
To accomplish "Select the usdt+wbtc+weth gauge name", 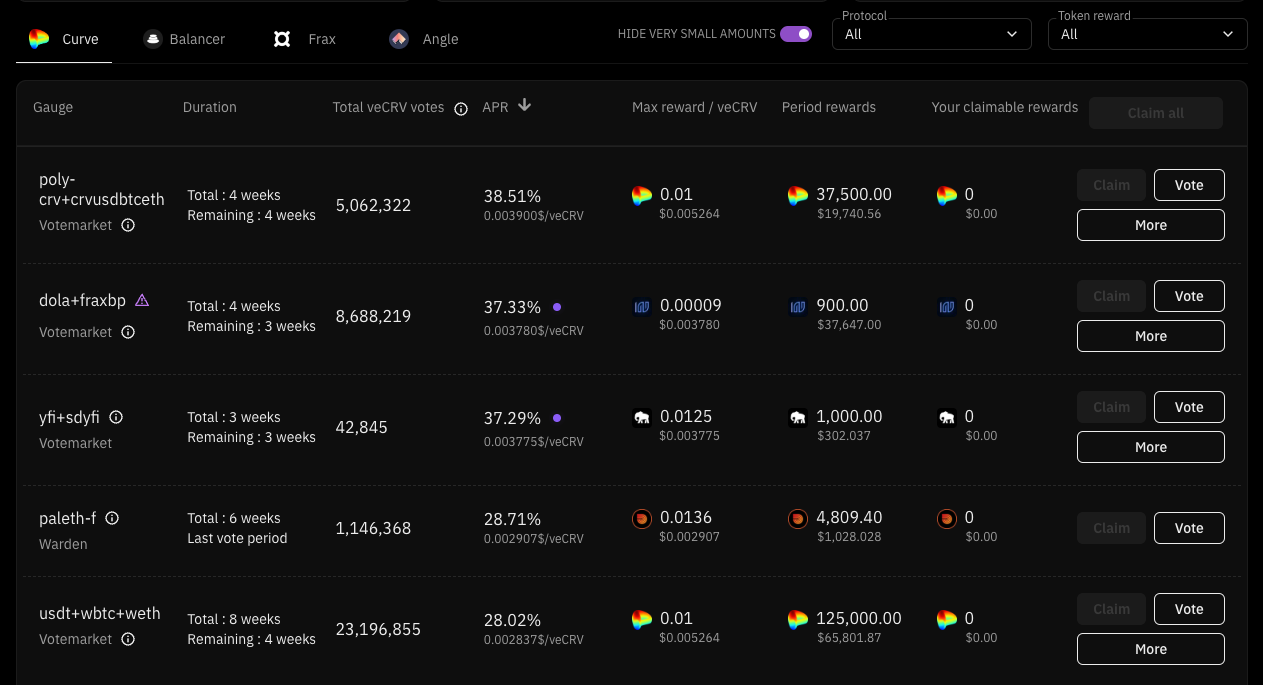I will 100,613.
